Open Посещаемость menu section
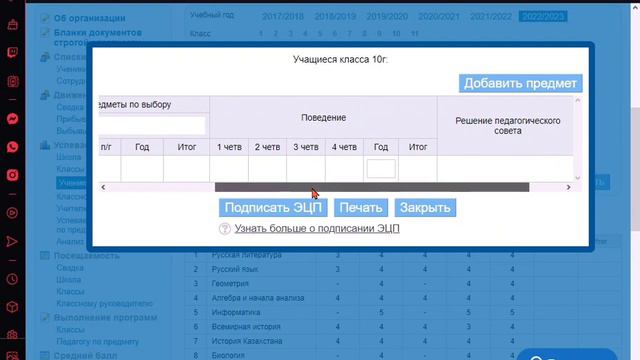The height and width of the screenshot is (360, 640). pyautogui.click(x=87, y=256)
